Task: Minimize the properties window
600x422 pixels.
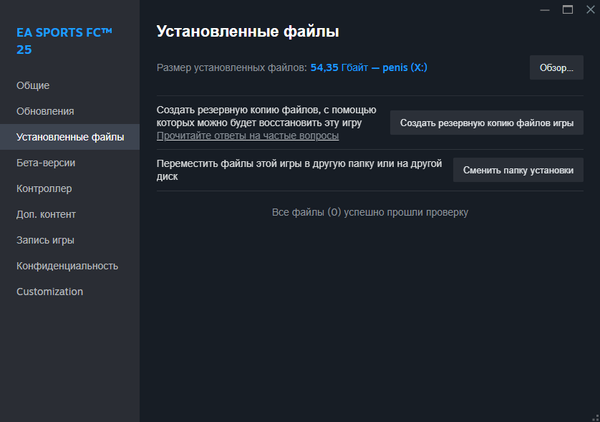Action: coord(545,10)
